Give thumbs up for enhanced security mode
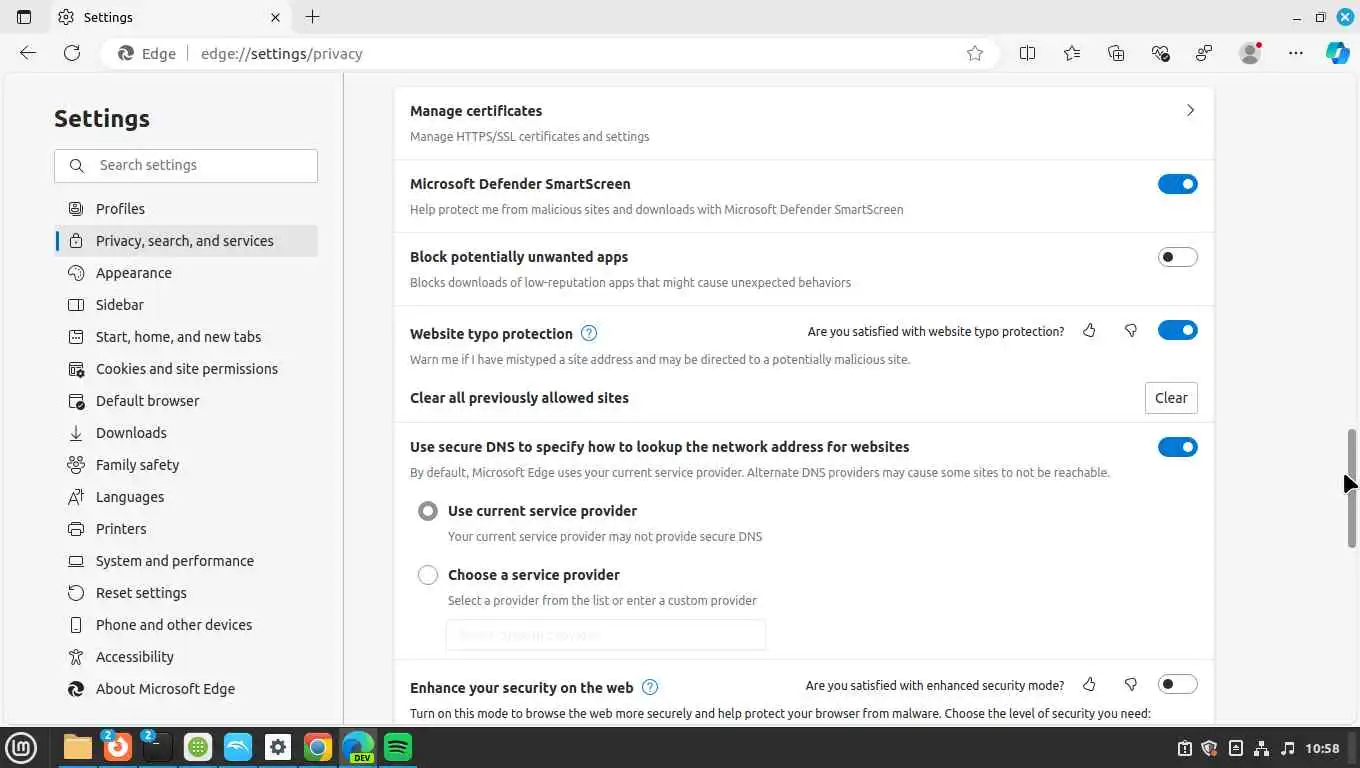Screen dimensions: 1360x768 click(1089, 684)
